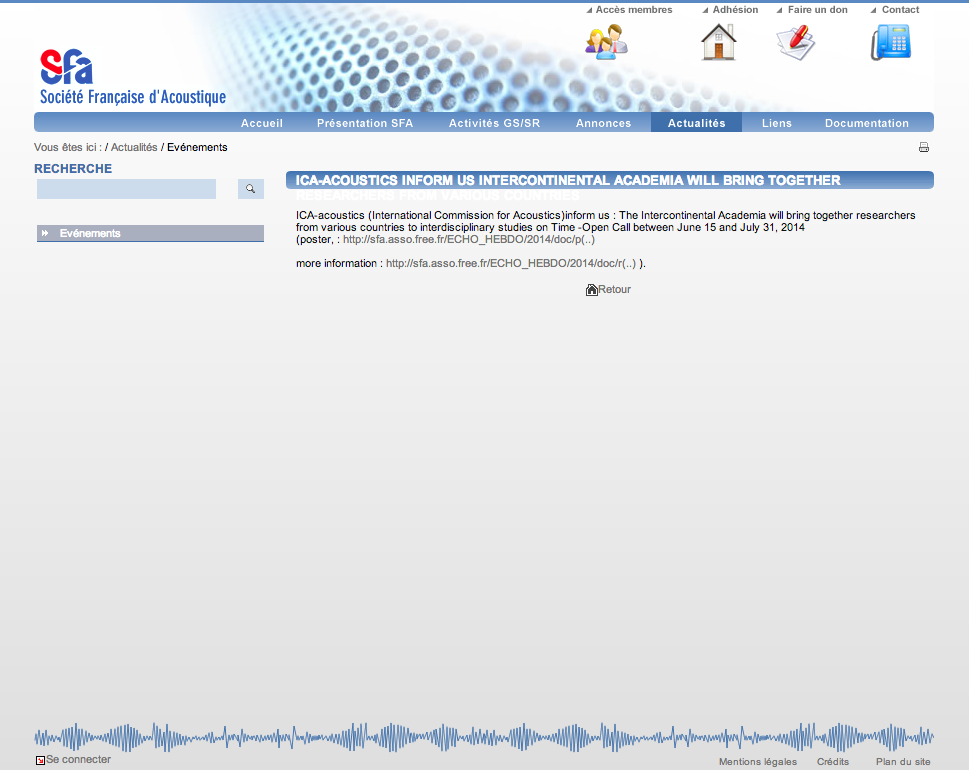Open the poster document link
This screenshot has width=969, height=770.
pos(469,240)
